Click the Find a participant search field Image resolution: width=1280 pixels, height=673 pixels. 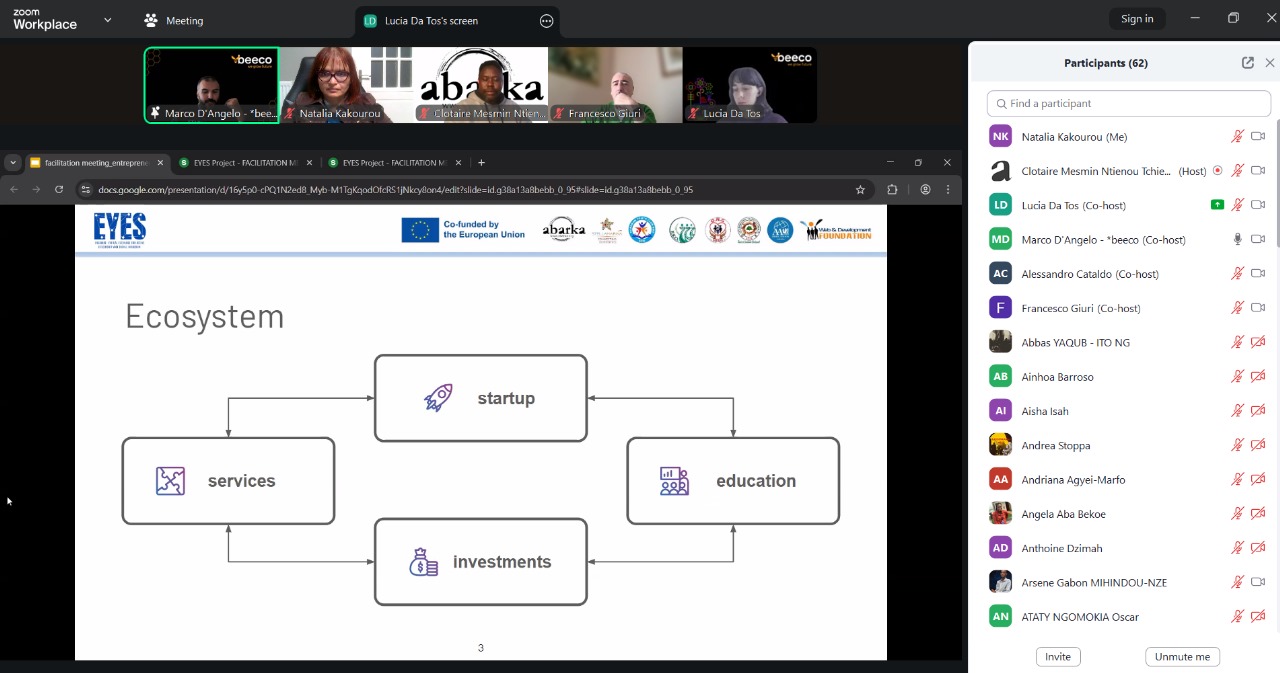tap(1128, 104)
